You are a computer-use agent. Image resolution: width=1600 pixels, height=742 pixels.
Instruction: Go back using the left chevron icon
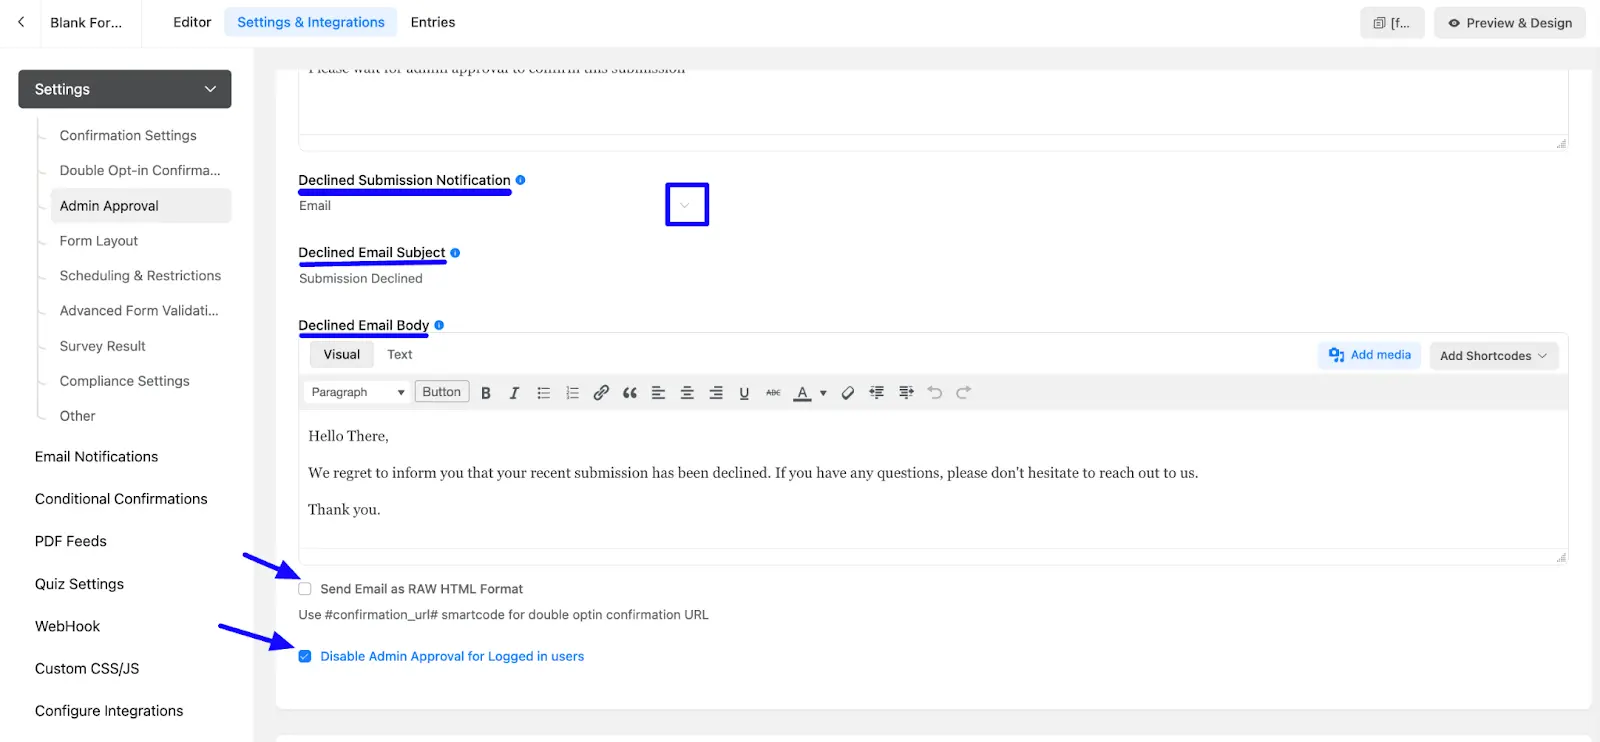pyautogui.click(x=21, y=22)
